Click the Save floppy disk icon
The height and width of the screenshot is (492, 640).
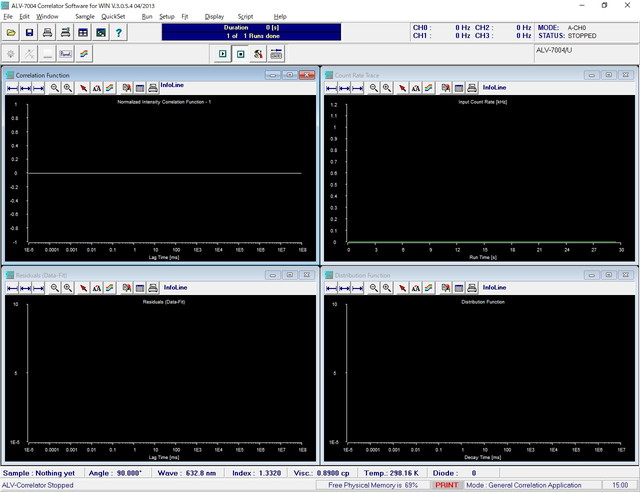[x=29, y=33]
